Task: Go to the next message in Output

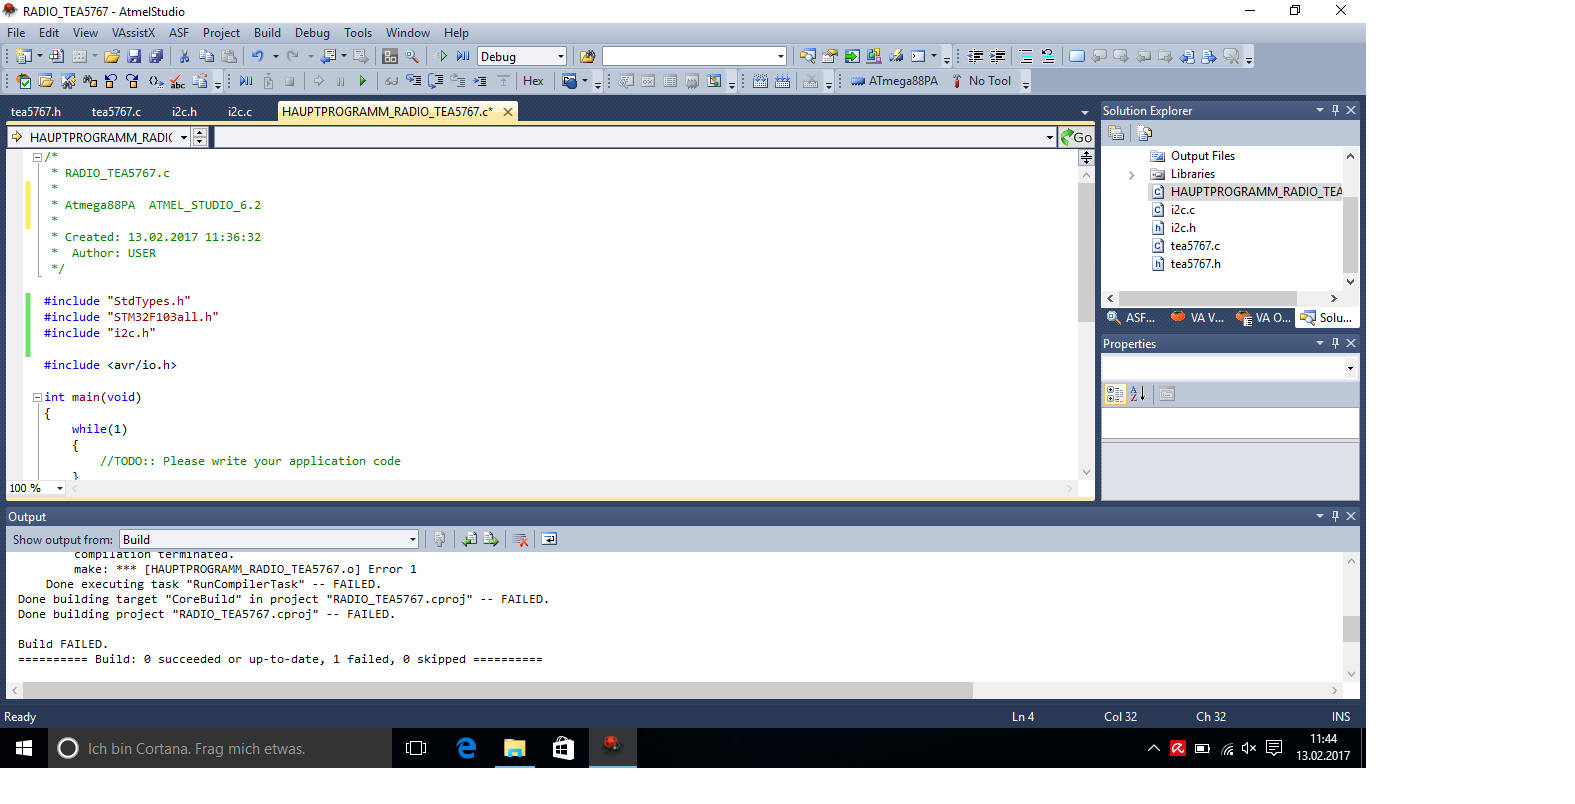Action: pyautogui.click(x=491, y=539)
